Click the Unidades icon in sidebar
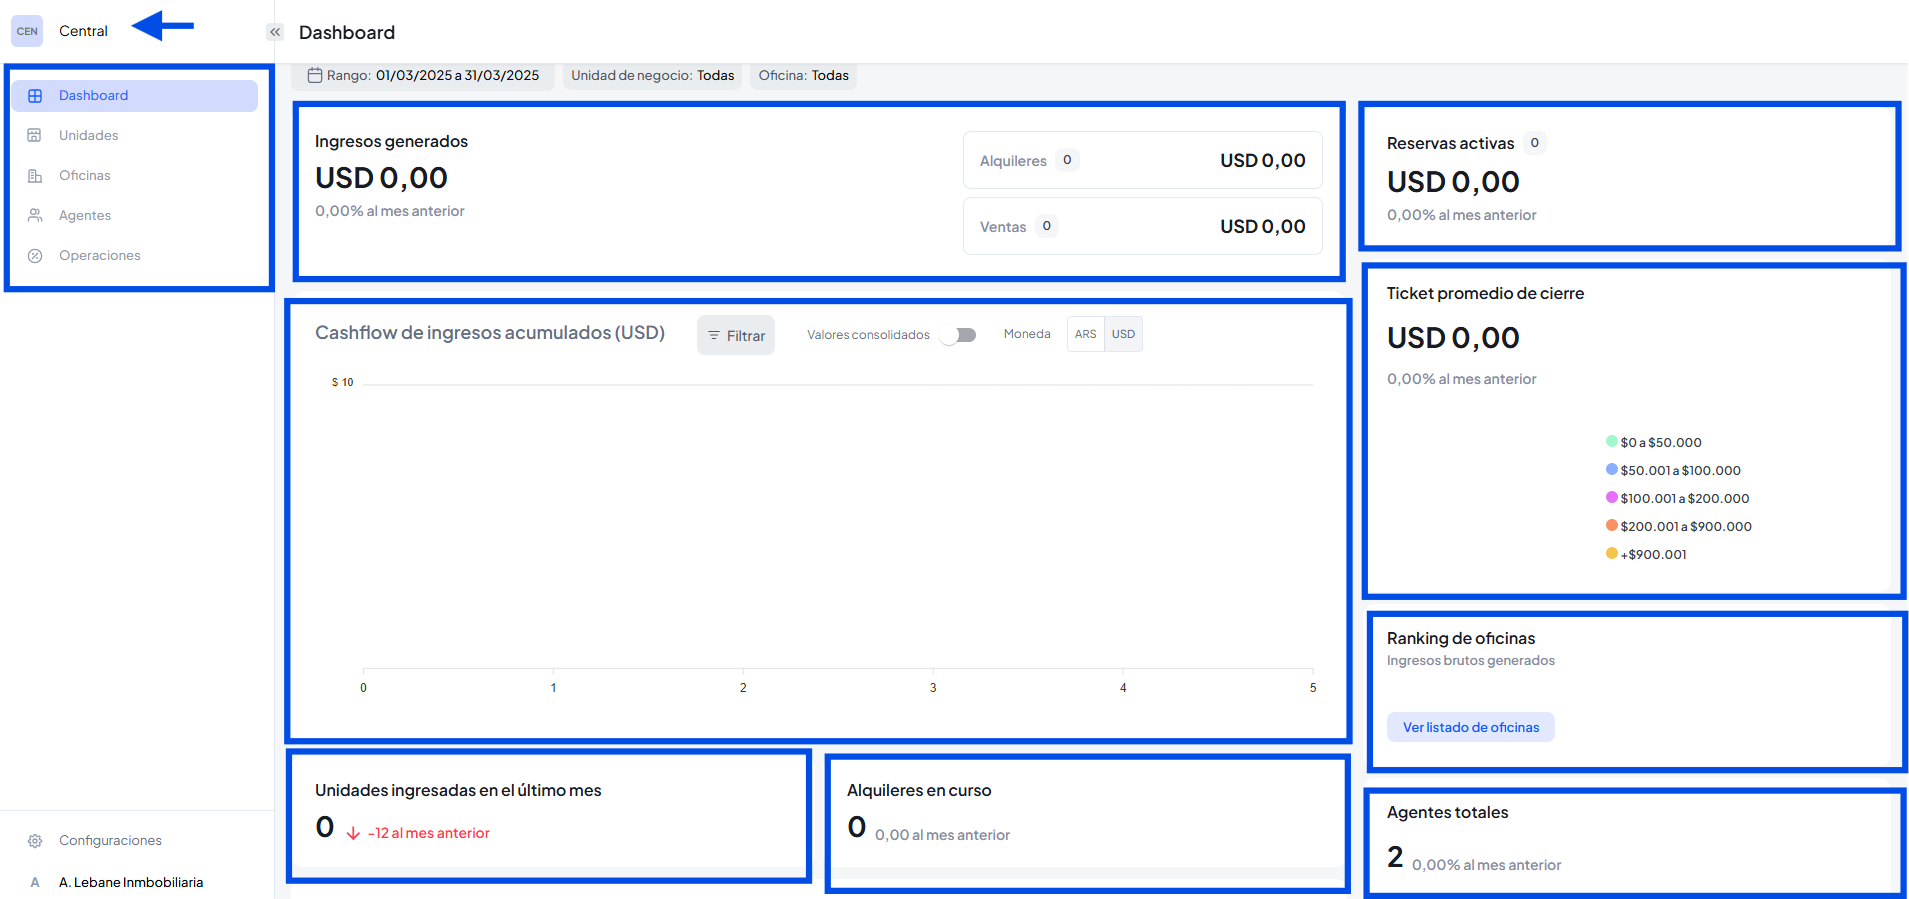The width and height of the screenshot is (1909, 899). (35, 136)
